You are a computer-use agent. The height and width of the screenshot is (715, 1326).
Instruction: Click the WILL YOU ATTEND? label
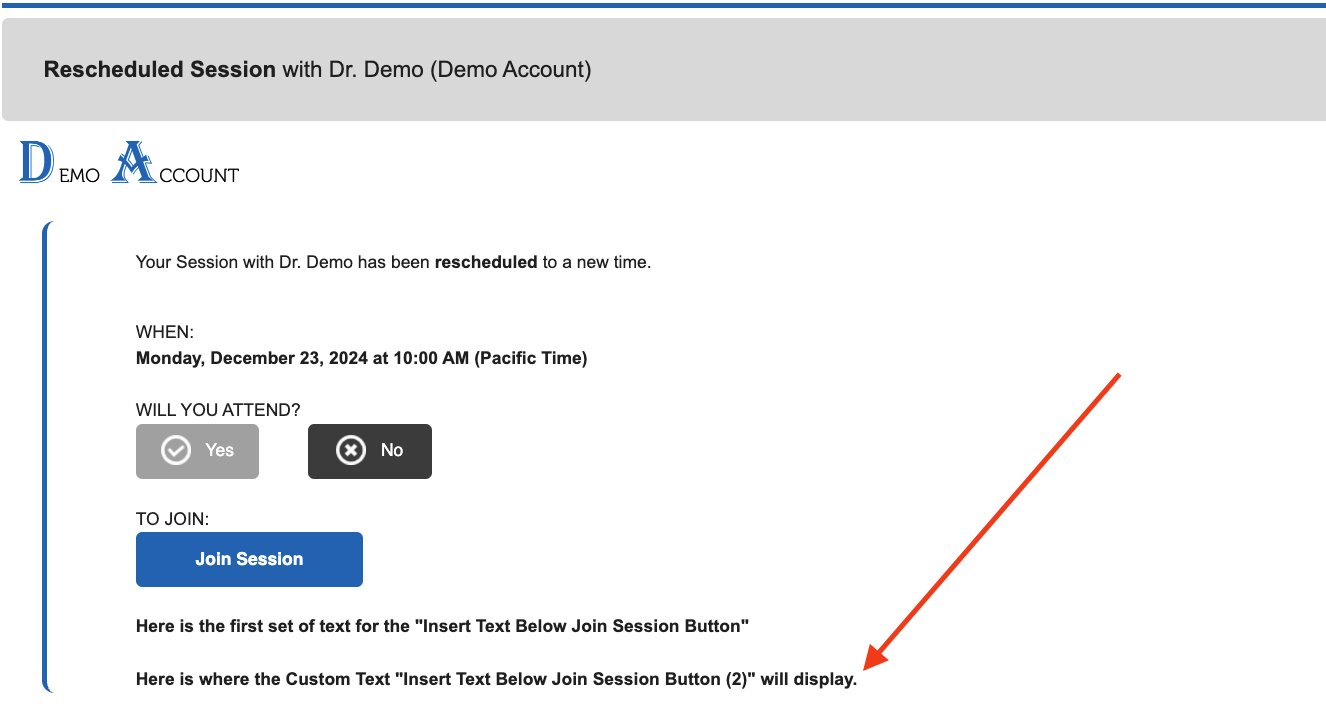(218, 410)
